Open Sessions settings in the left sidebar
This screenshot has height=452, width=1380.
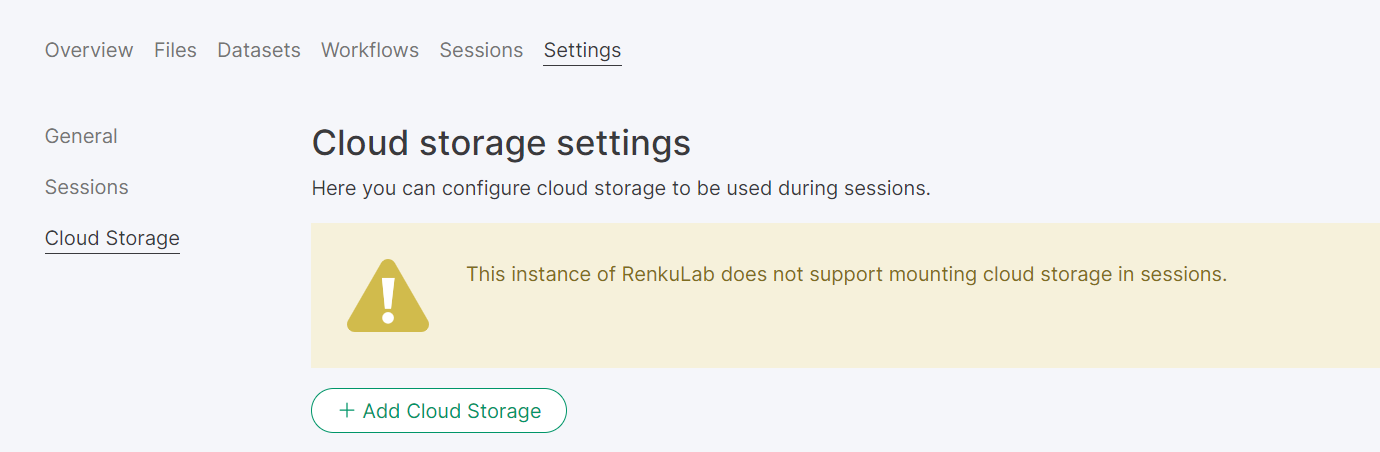(86, 187)
